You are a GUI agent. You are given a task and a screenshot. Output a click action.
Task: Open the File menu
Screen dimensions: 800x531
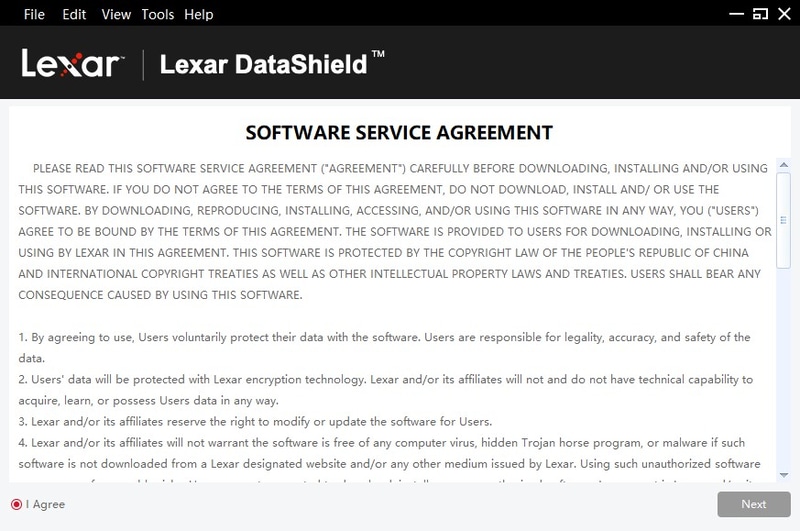(x=34, y=15)
